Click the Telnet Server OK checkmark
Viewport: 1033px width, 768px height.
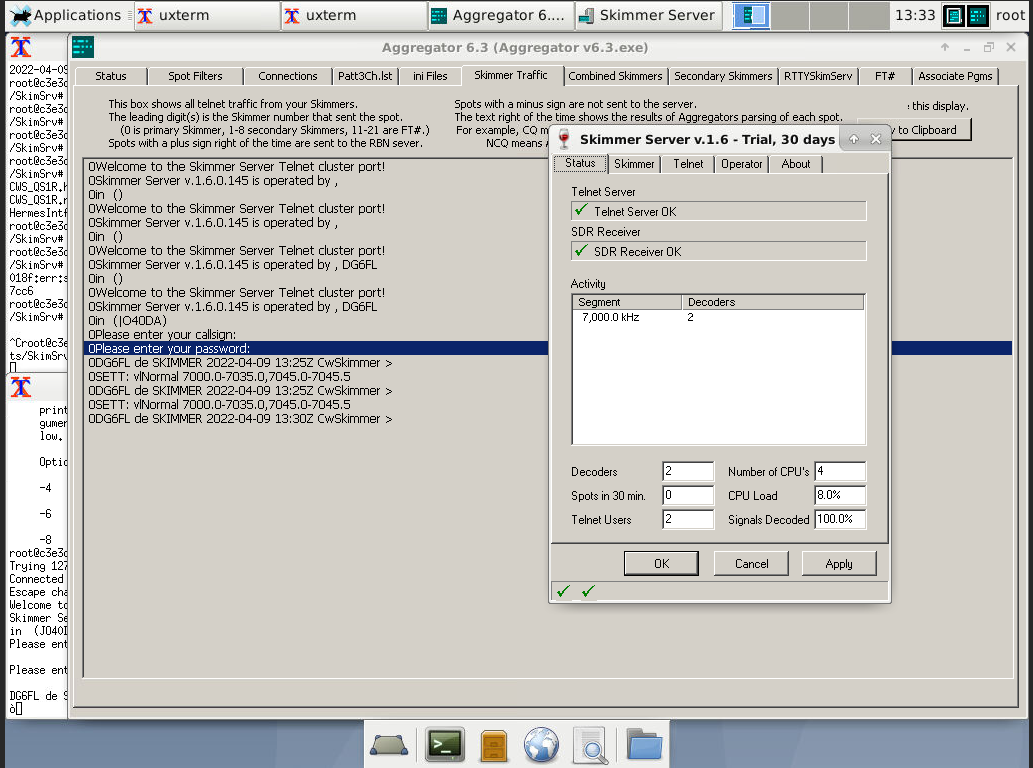(x=581, y=210)
